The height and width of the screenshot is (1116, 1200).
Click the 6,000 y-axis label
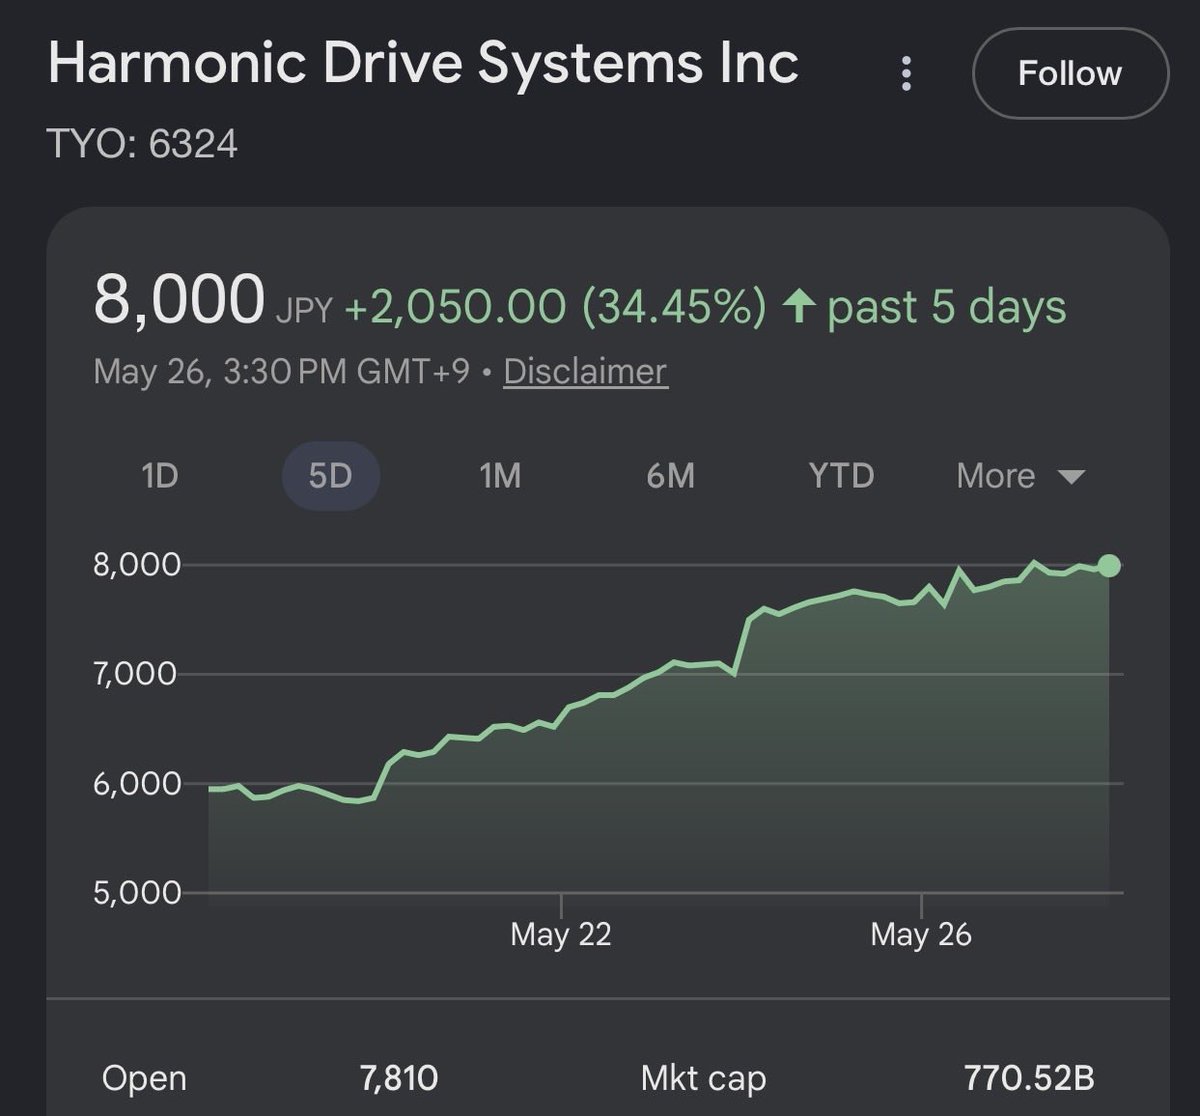tap(136, 784)
